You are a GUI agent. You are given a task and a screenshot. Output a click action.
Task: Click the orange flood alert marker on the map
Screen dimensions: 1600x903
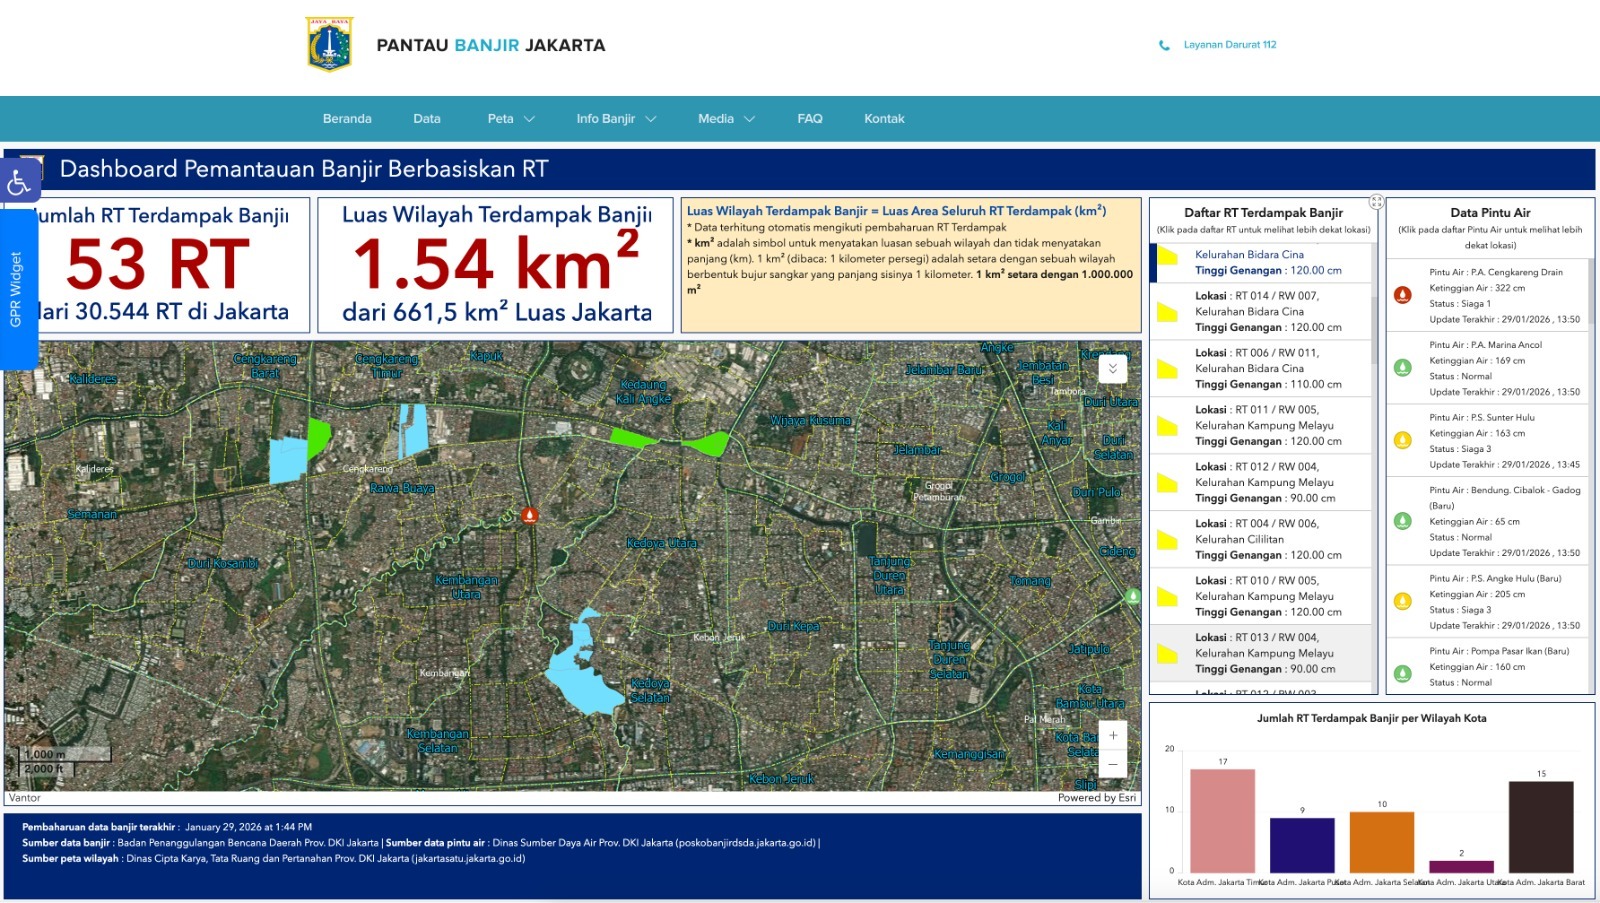[530, 513]
